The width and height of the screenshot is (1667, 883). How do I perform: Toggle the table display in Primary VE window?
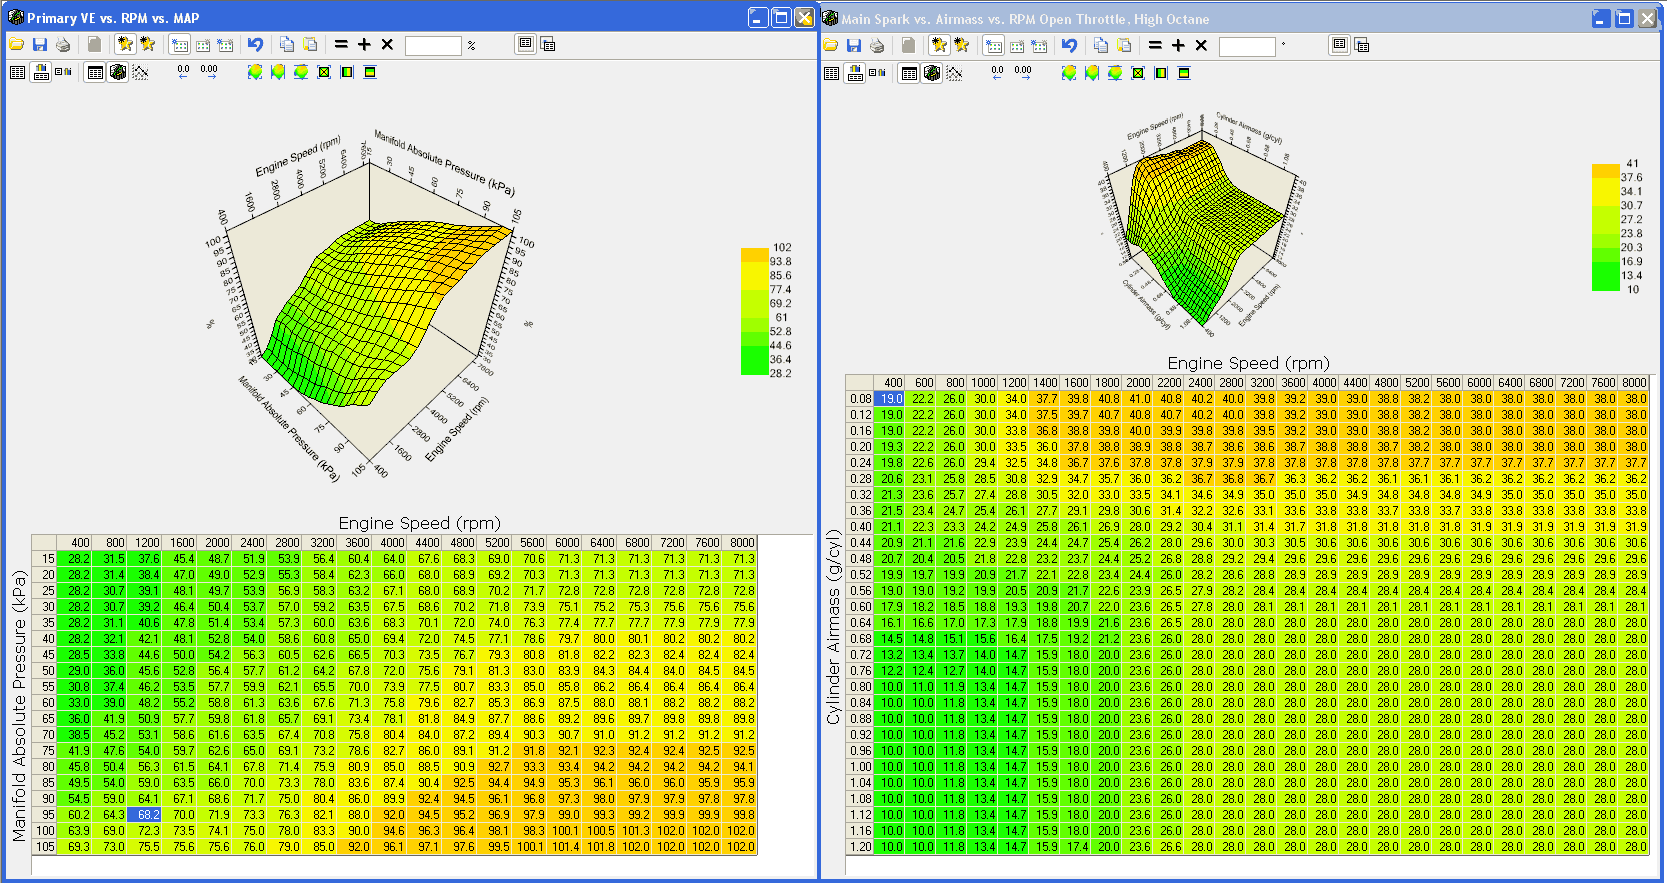[95, 72]
